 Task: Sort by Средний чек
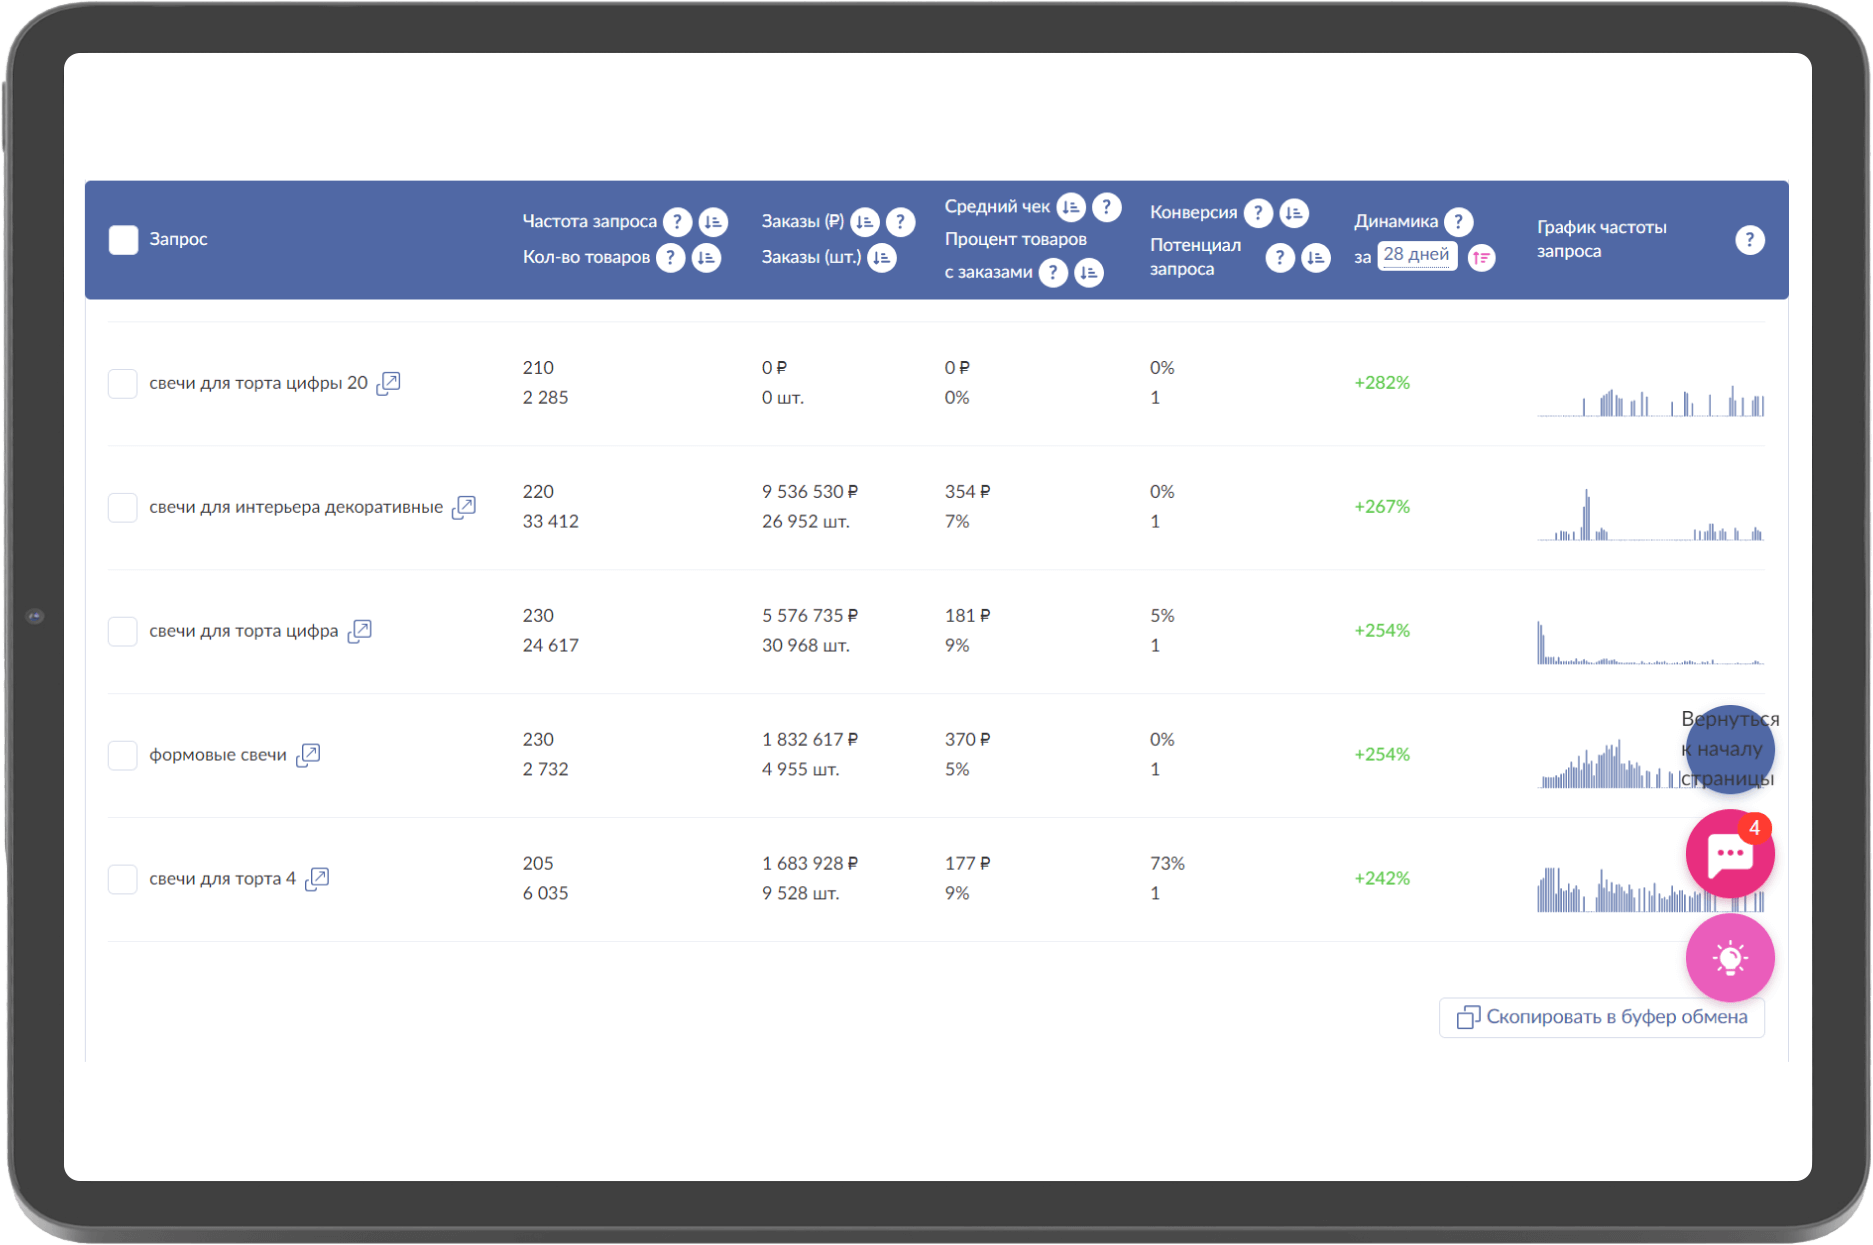(1071, 207)
